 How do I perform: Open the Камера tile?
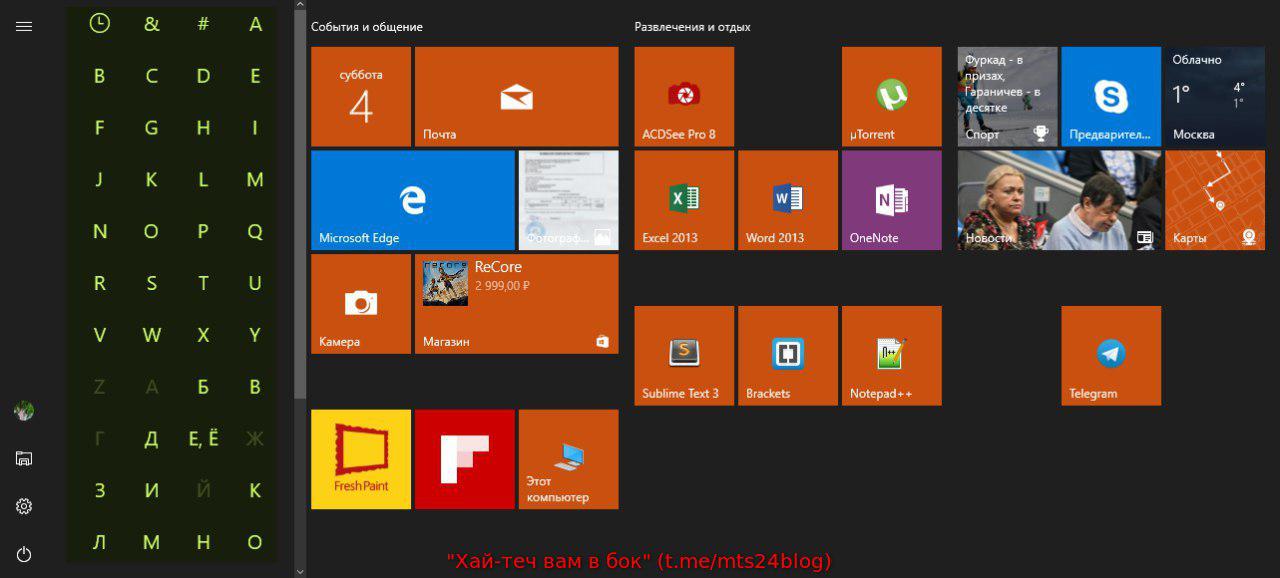(361, 304)
